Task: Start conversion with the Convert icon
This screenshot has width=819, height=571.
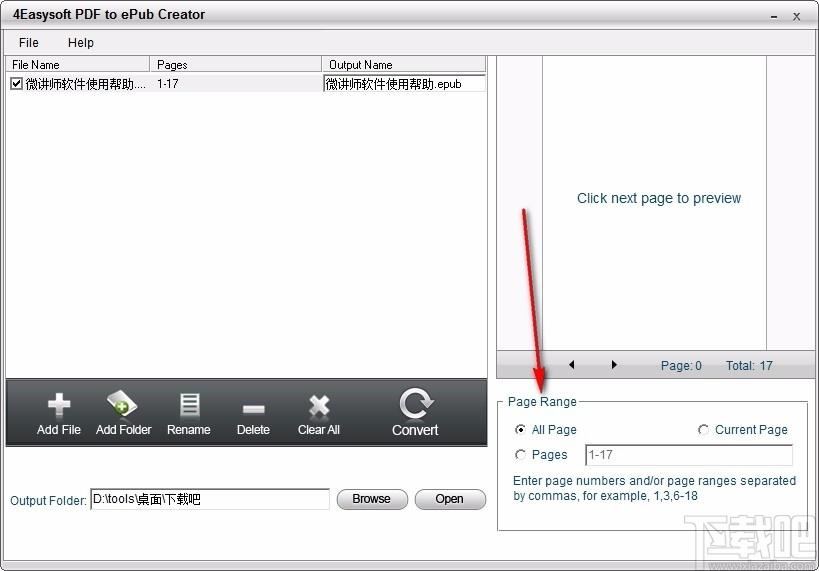Action: pyautogui.click(x=415, y=403)
